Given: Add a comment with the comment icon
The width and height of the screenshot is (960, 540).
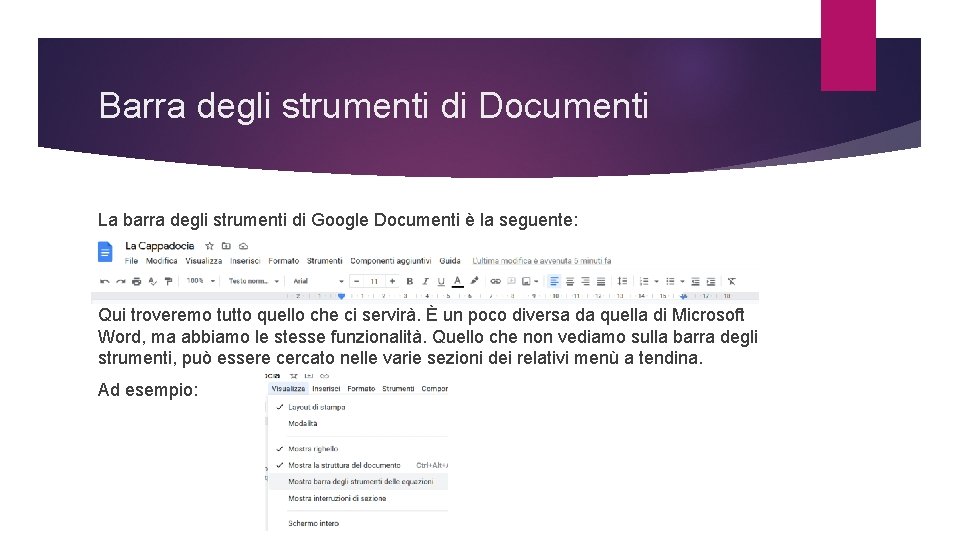Looking at the screenshot, I should pos(511,282).
